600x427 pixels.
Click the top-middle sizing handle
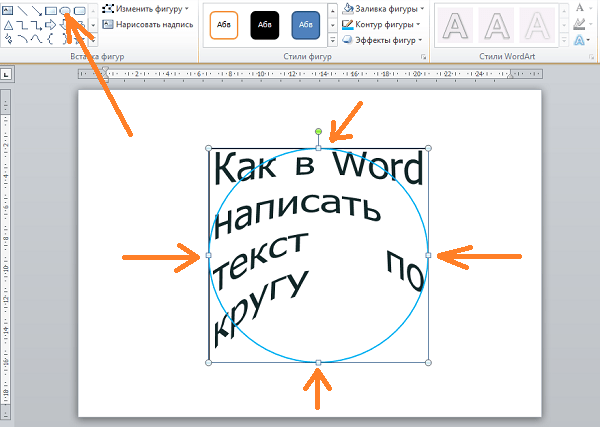318,148
